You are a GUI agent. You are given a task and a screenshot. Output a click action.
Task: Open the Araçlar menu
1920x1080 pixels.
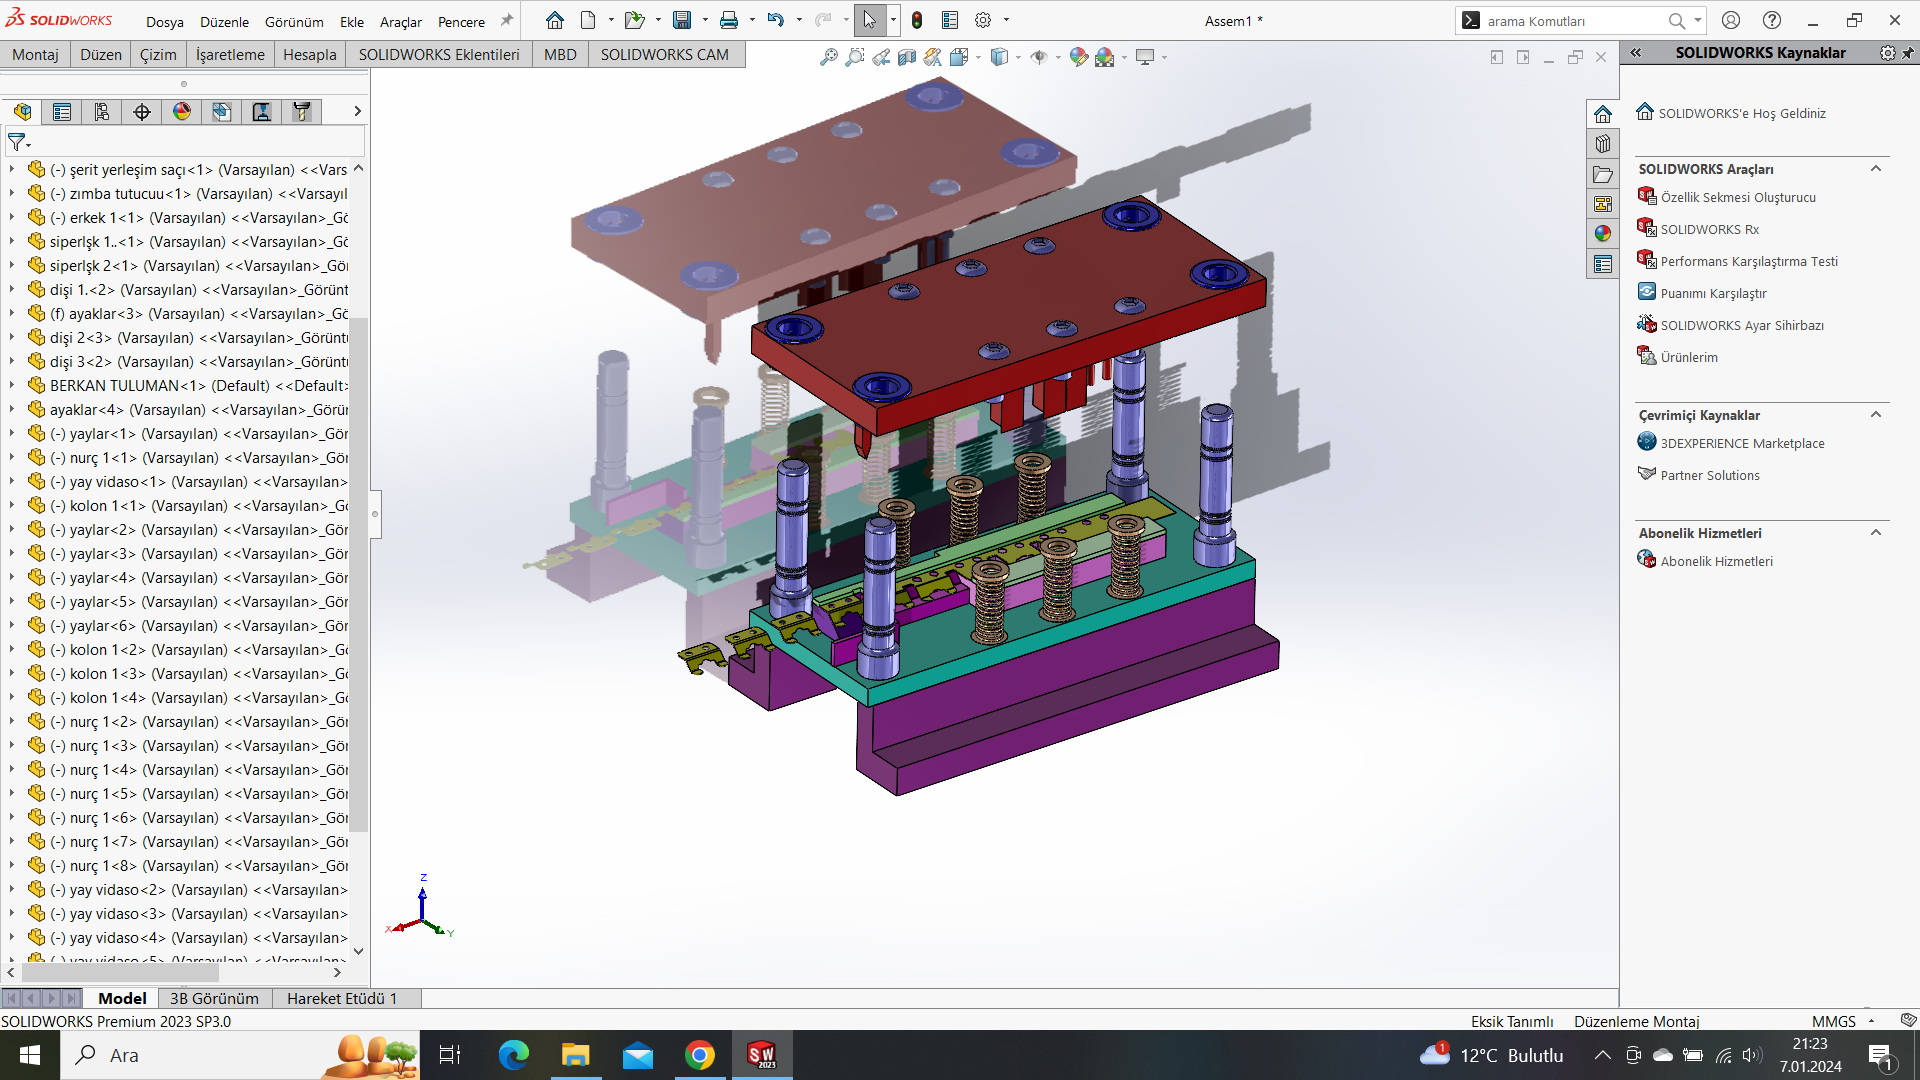pos(400,21)
